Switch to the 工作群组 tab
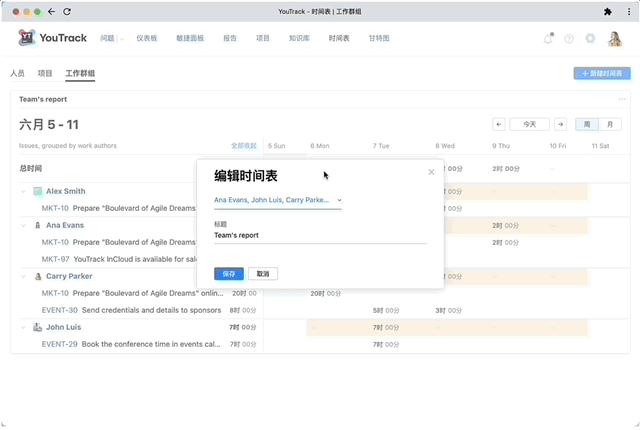The image size is (640, 430). point(80,73)
